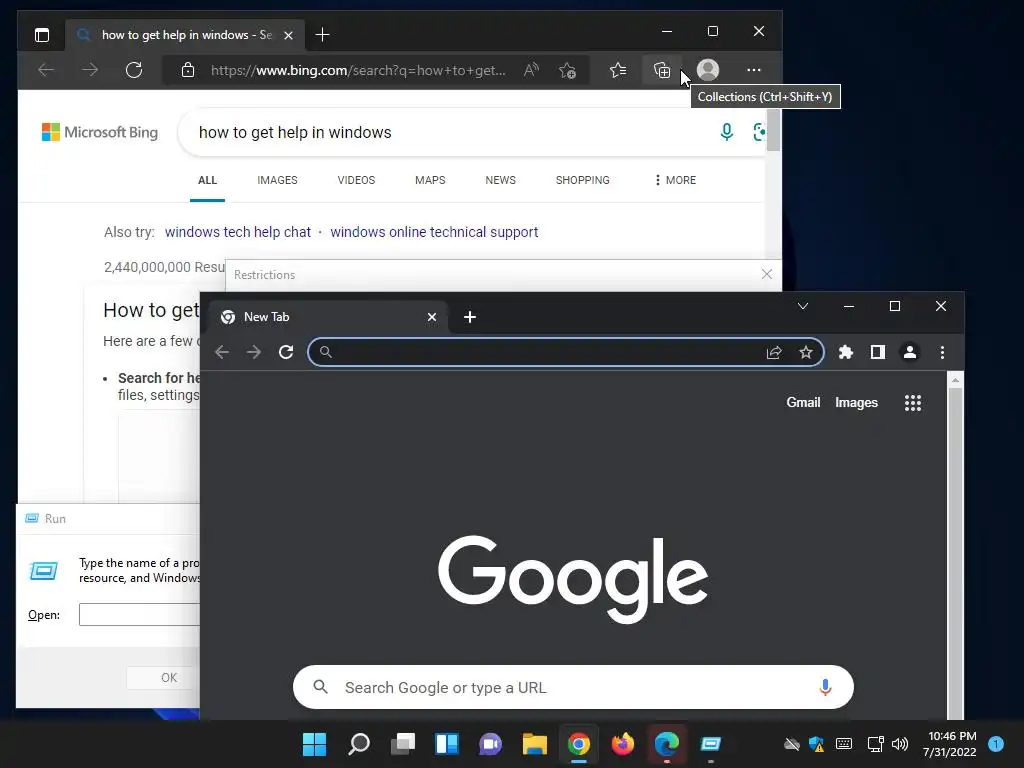Close the Chrome New Tab

click(x=432, y=317)
